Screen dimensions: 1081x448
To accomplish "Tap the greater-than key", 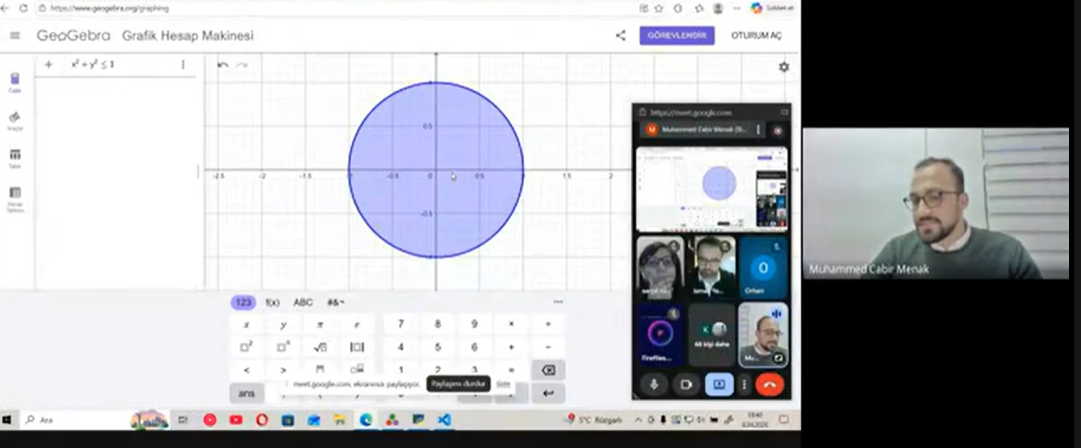I will coord(283,370).
